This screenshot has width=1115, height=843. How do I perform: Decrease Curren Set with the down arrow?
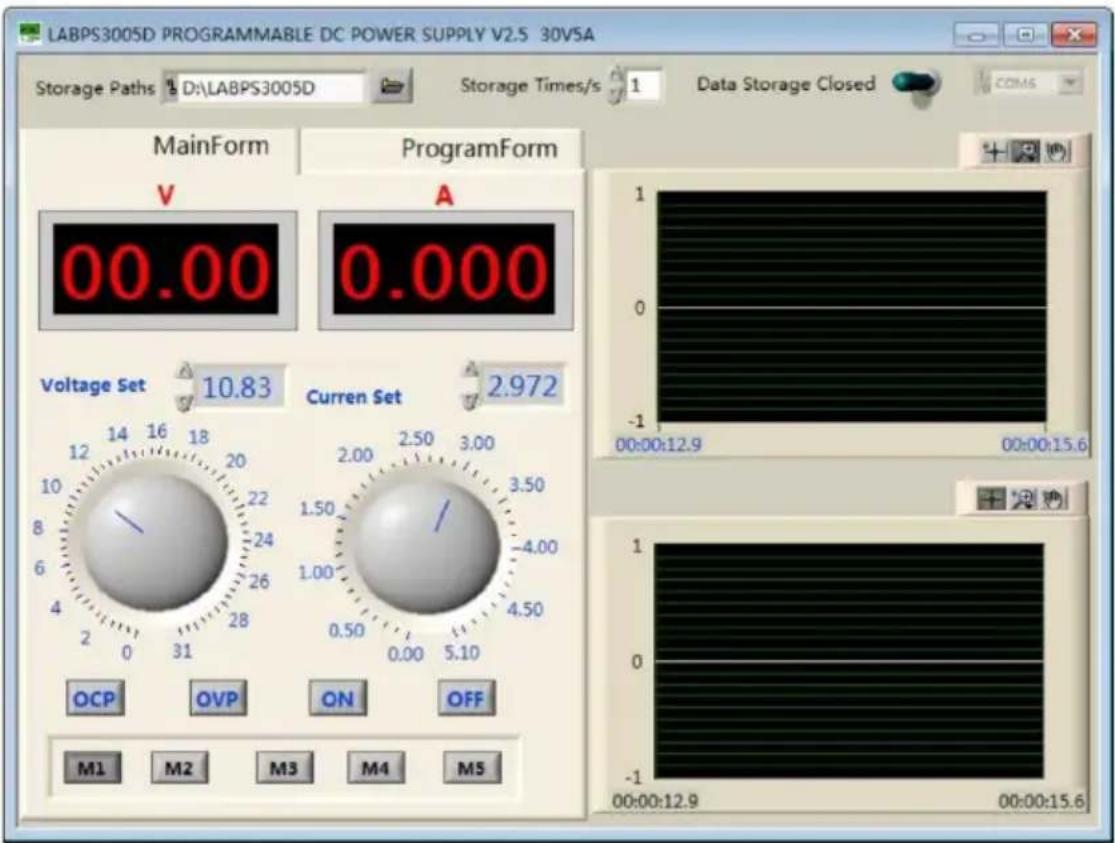pyautogui.click(x=470, y=400)
